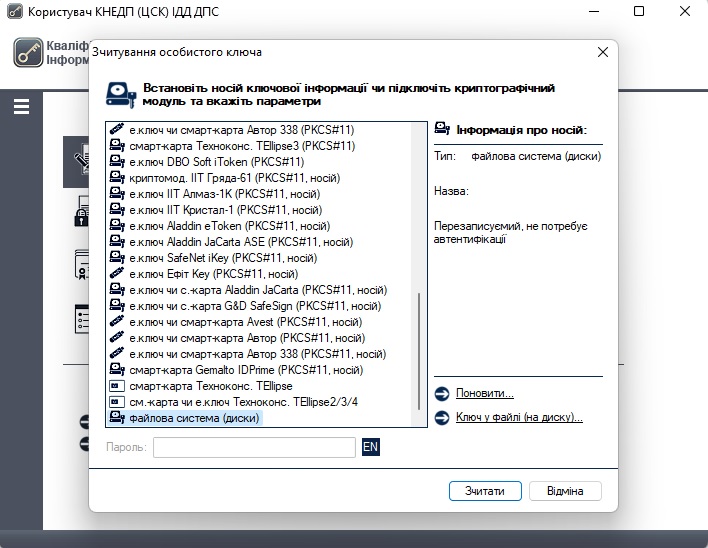This screenshot has height=548, width=708.
Task: Click the 'Інформація про носій' header icon
Action: [x=442, y=129]
